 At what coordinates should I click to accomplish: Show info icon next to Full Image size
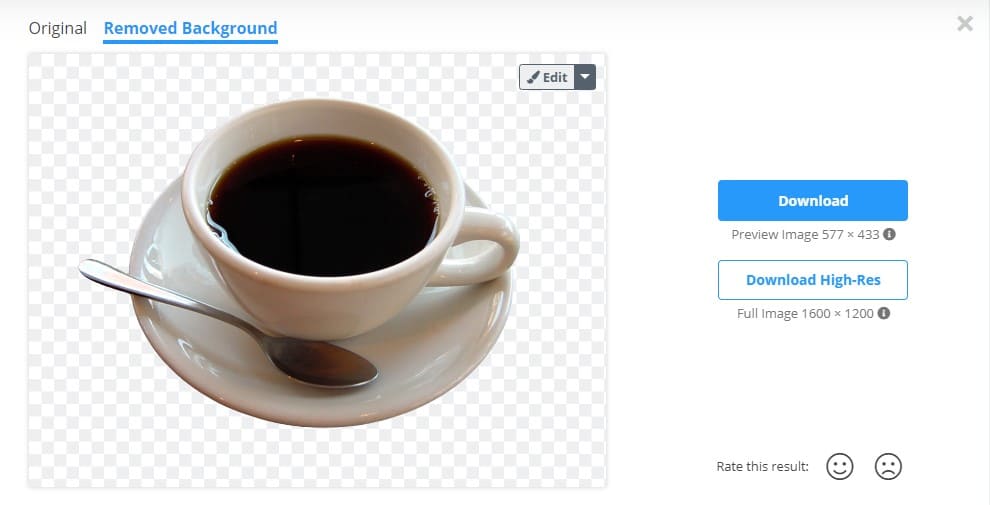tap(884, 313)
